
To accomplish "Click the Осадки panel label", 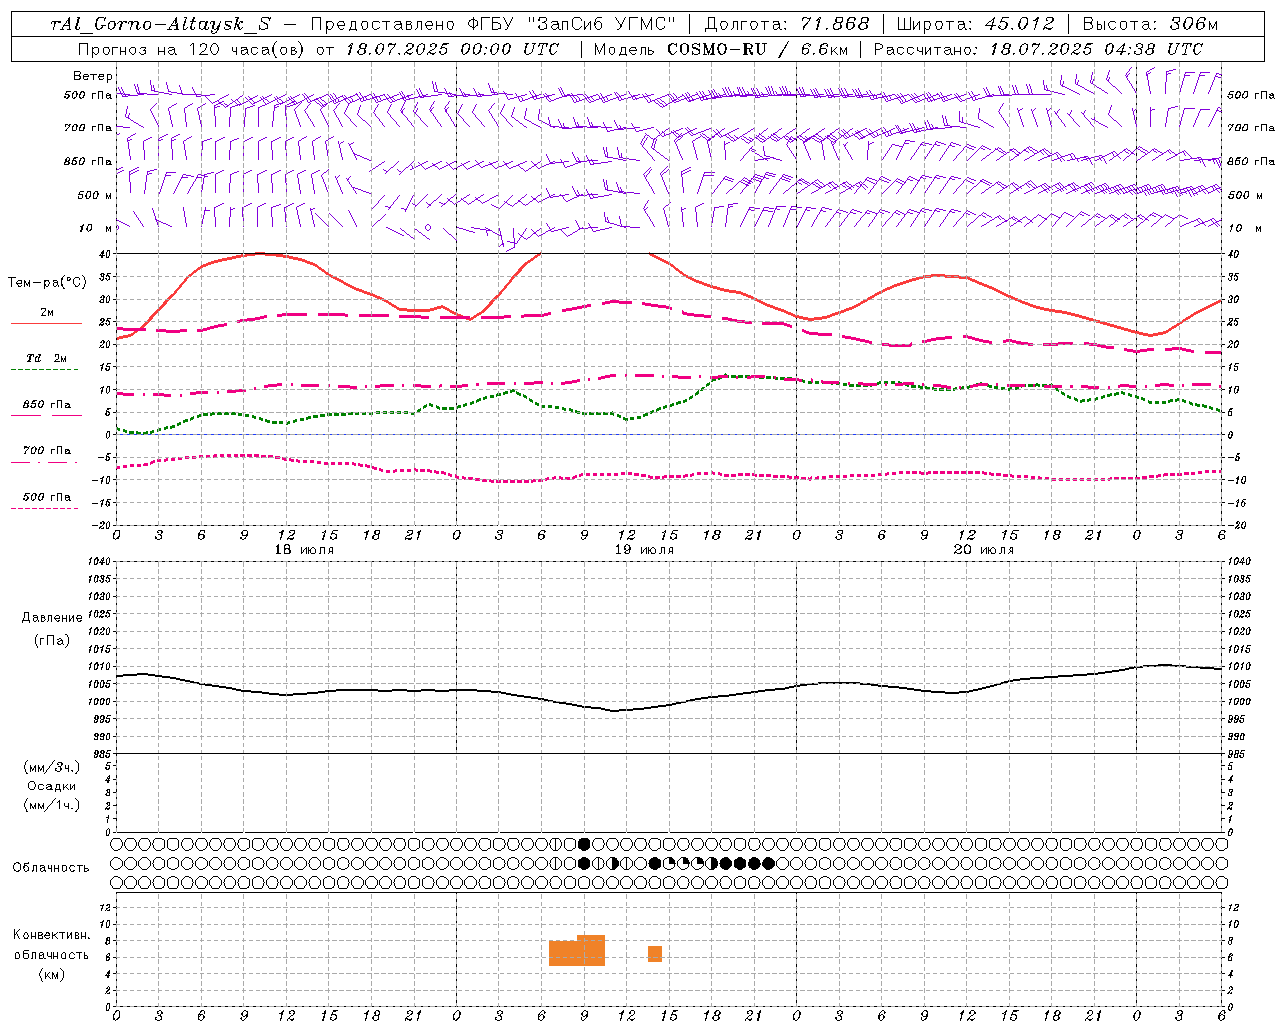I will pyautogui.click(x=52, y=786).
